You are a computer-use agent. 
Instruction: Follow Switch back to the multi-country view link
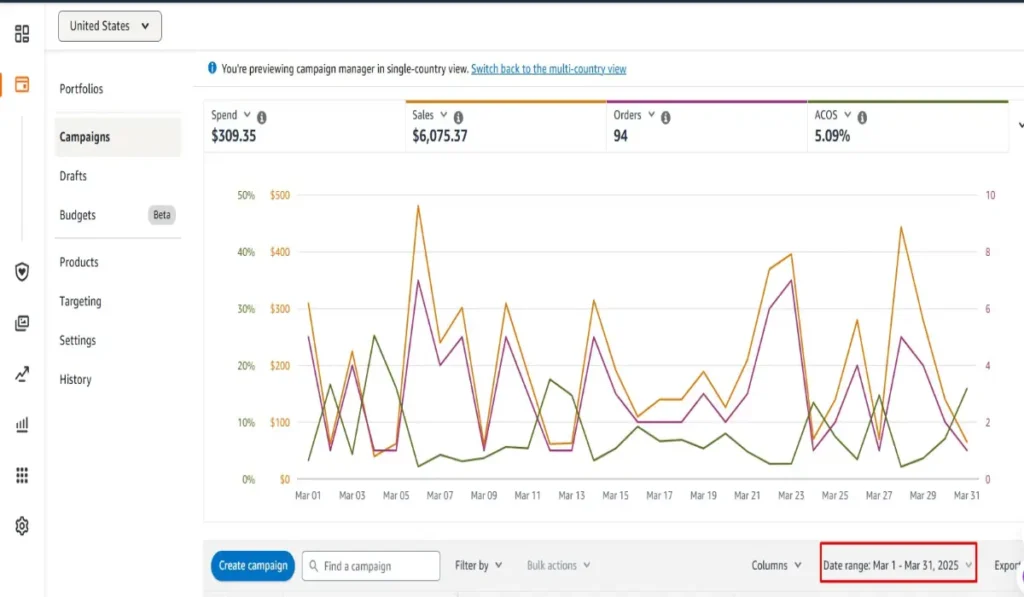(x=548, y=69)
